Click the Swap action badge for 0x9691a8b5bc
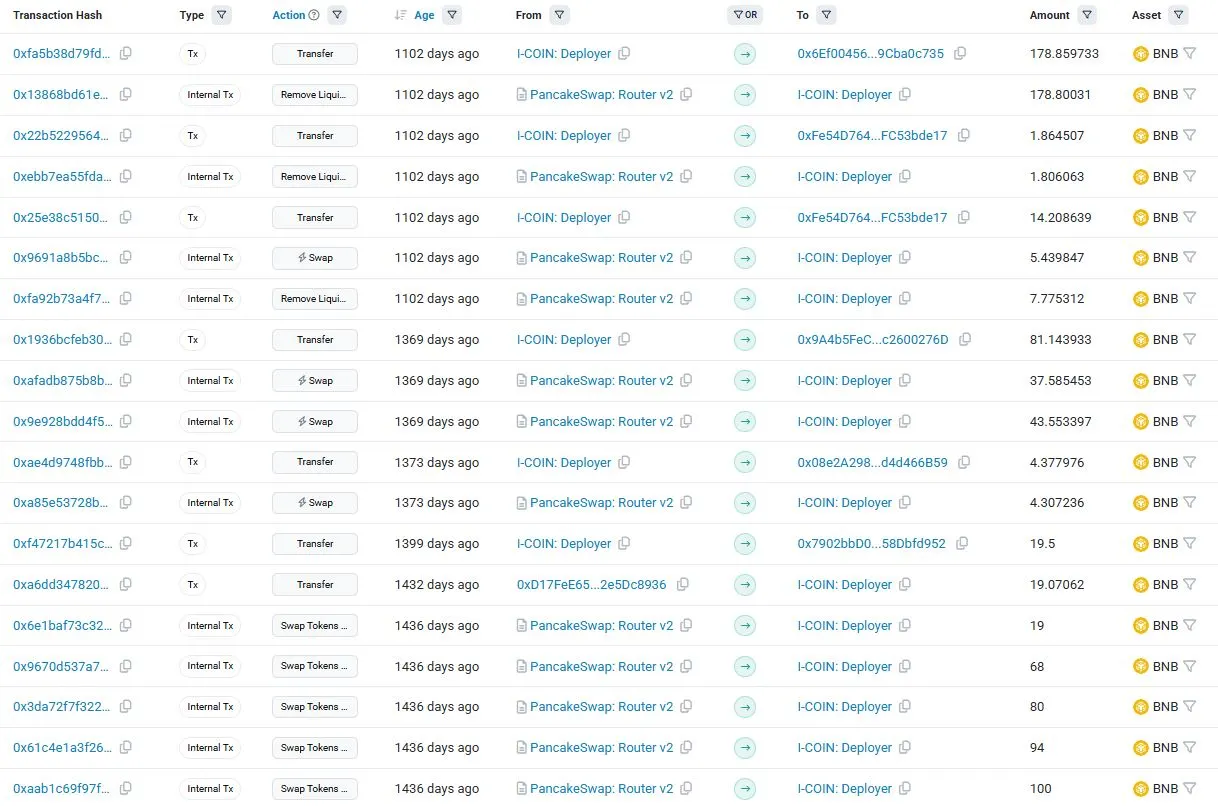1218x806 pixels. (314, 258)
